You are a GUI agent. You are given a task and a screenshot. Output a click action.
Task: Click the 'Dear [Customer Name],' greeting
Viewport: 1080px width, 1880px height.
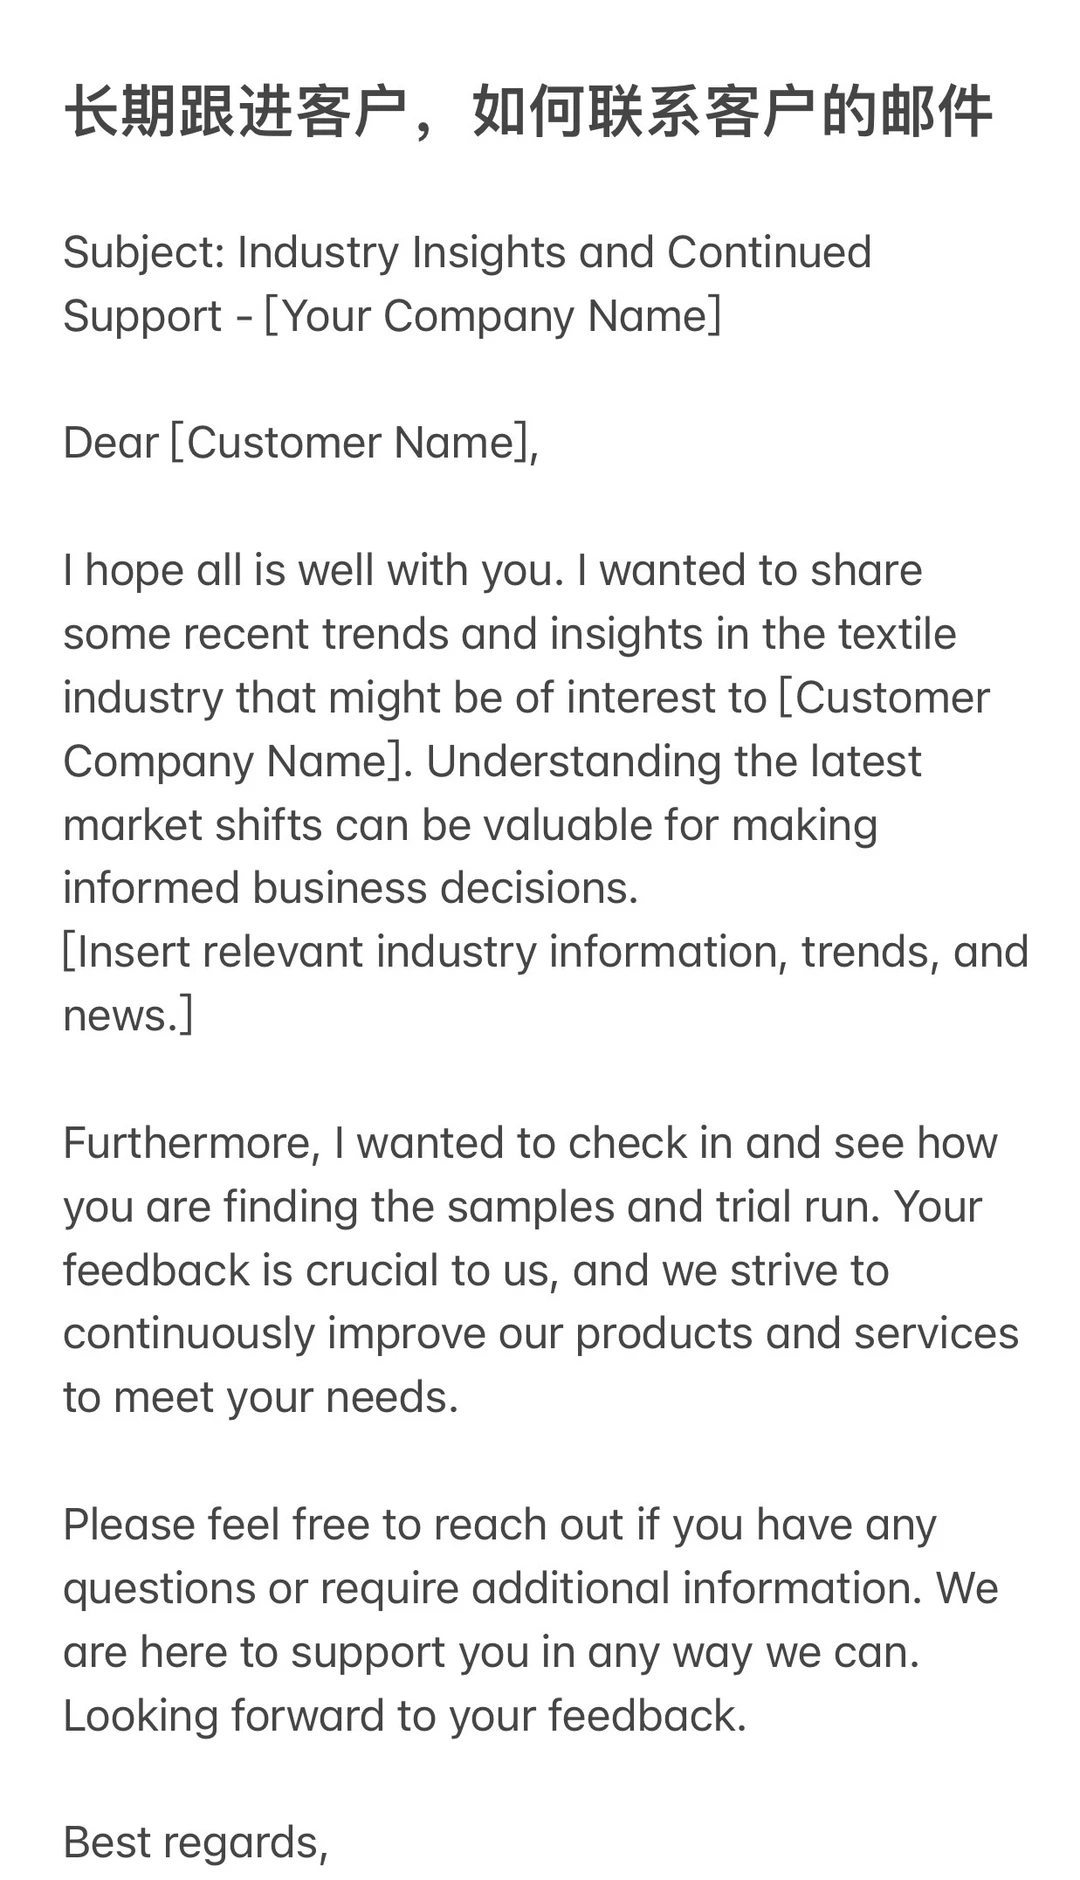[301, 443]
